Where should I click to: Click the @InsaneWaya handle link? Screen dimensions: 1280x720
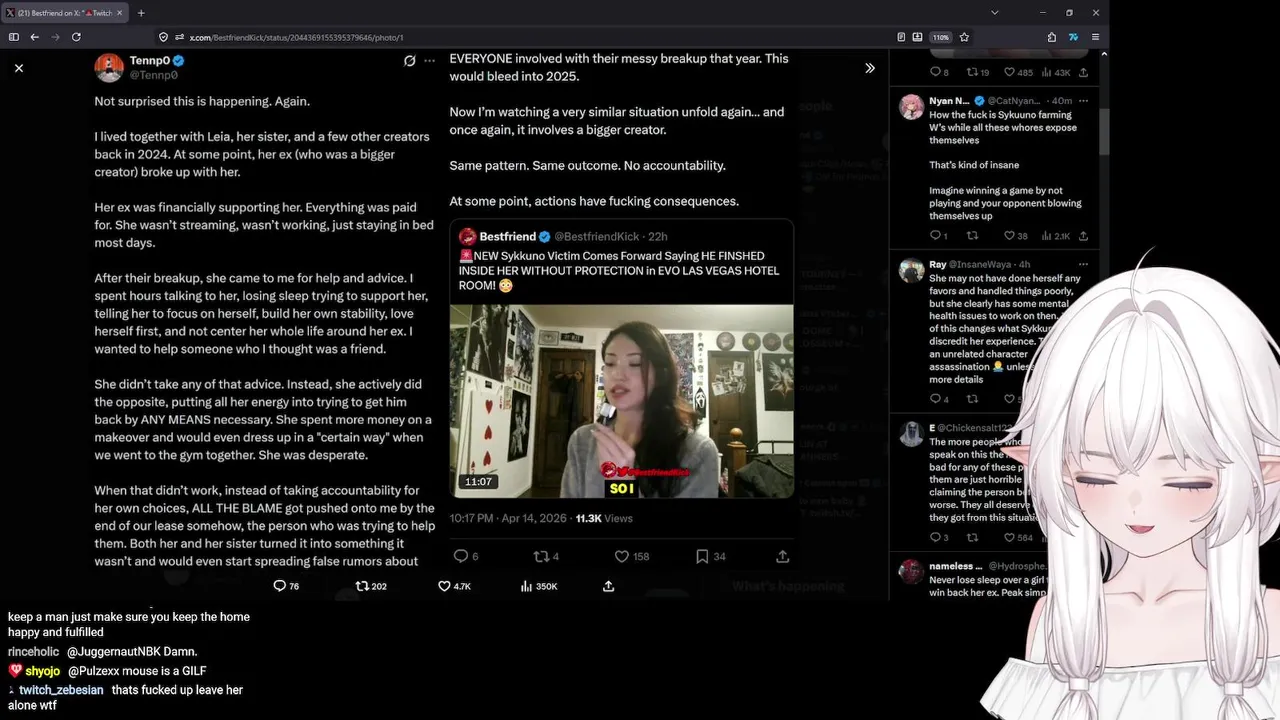[980, 264]
